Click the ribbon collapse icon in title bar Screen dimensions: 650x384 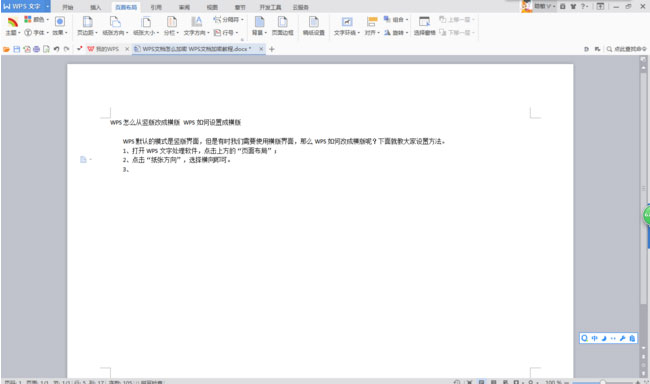pyautogui.click(x=600, y=6)
